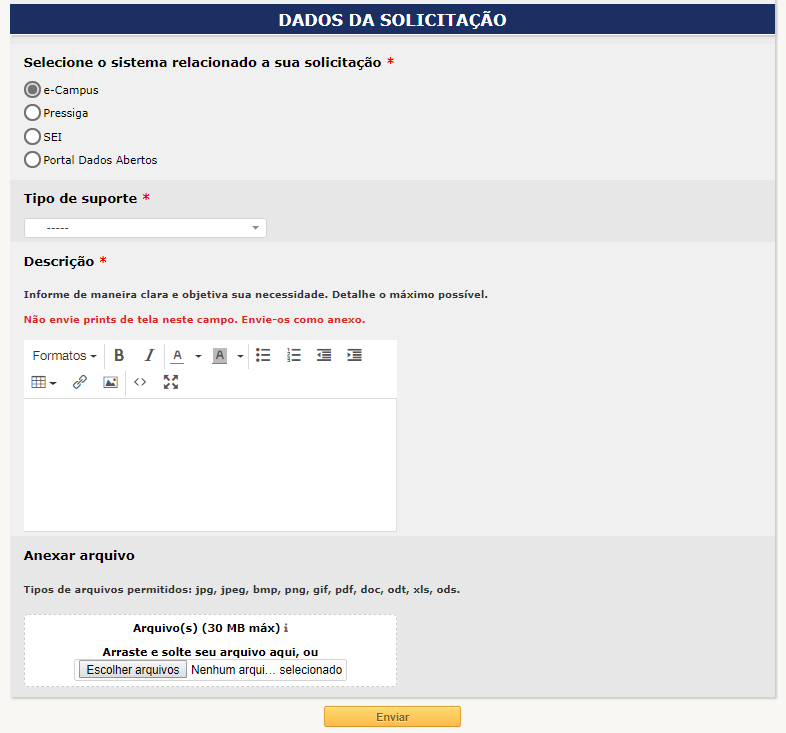Insert a link using the chain icon
Viewport: 786px width, 733px height.
click(80, 382)
